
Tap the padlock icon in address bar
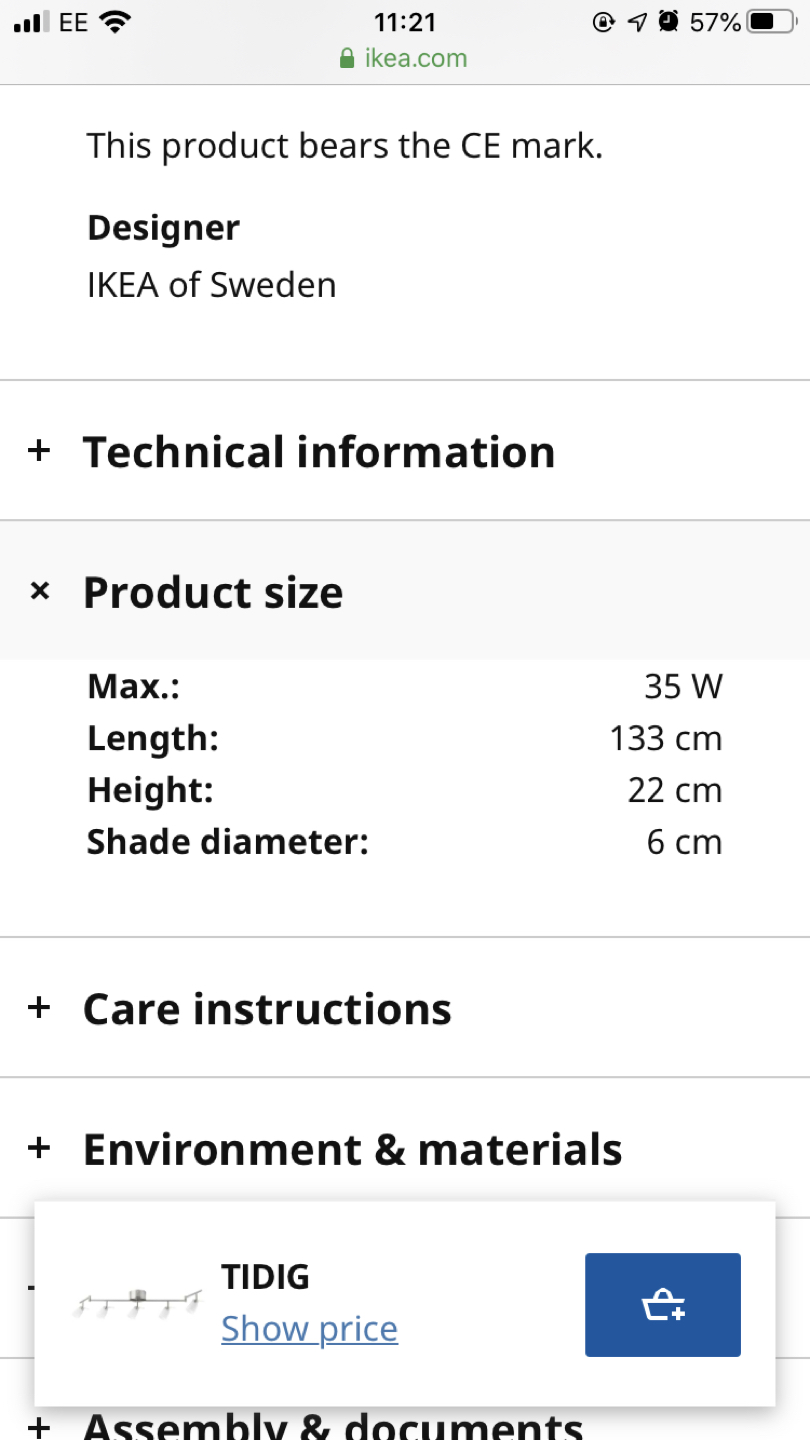(x=347, y=59)
